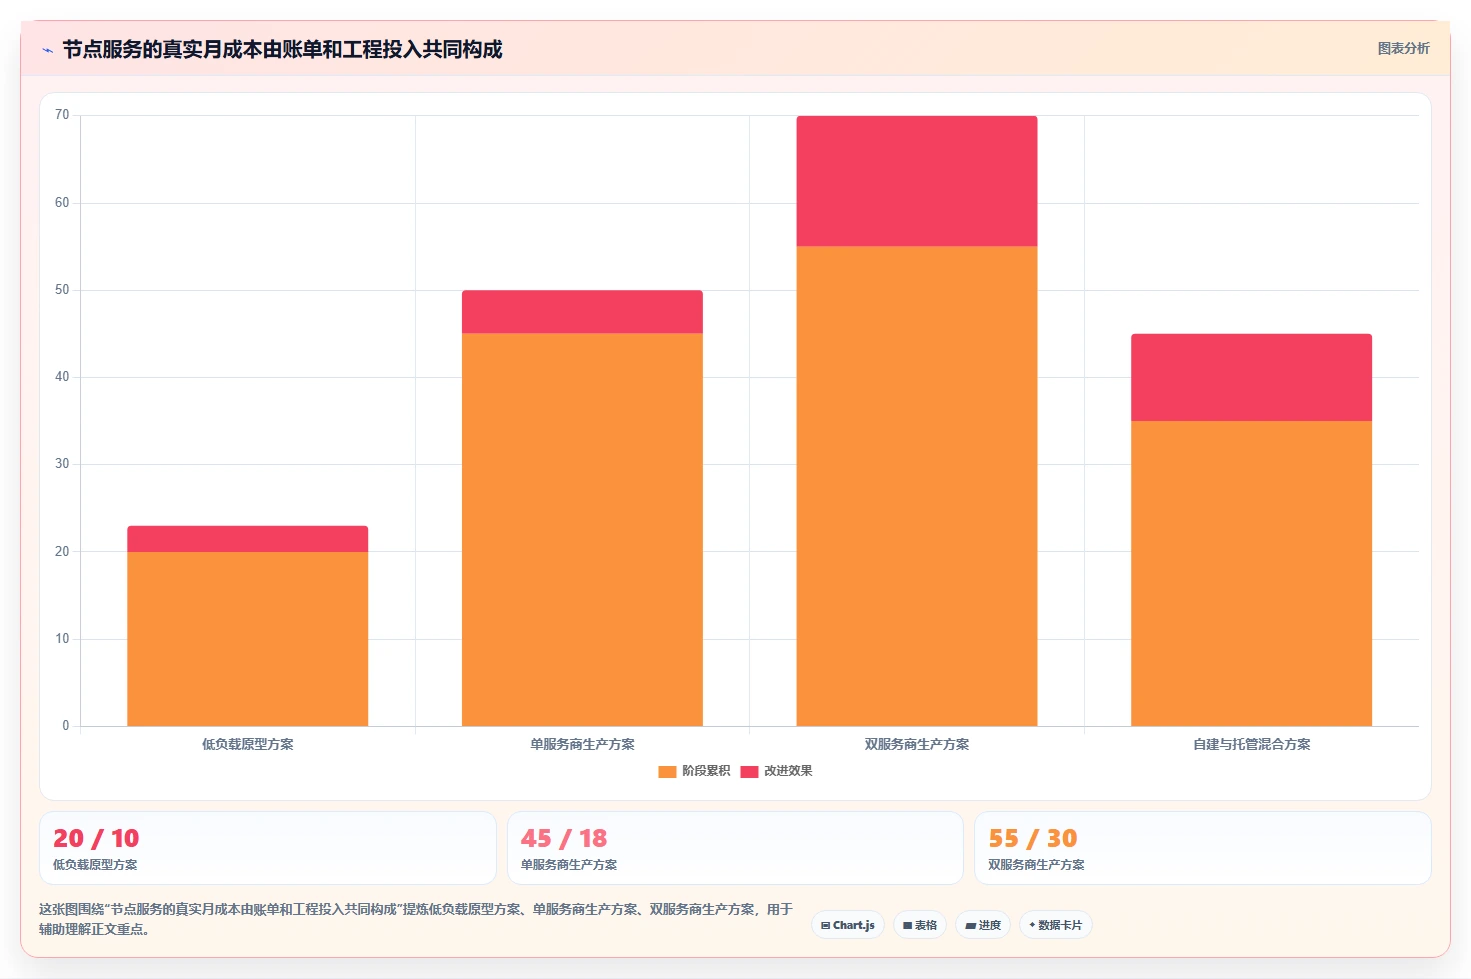
Task: Click the y-axis tick label 20
Action: coord(62,552)
